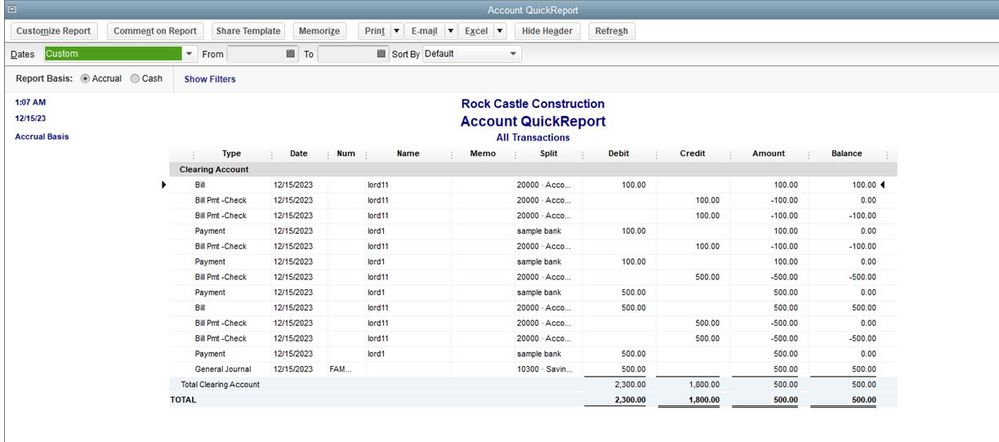The image size is (999, 442).
Task: Open the Sort By dropdown
Action: (514, 54)
